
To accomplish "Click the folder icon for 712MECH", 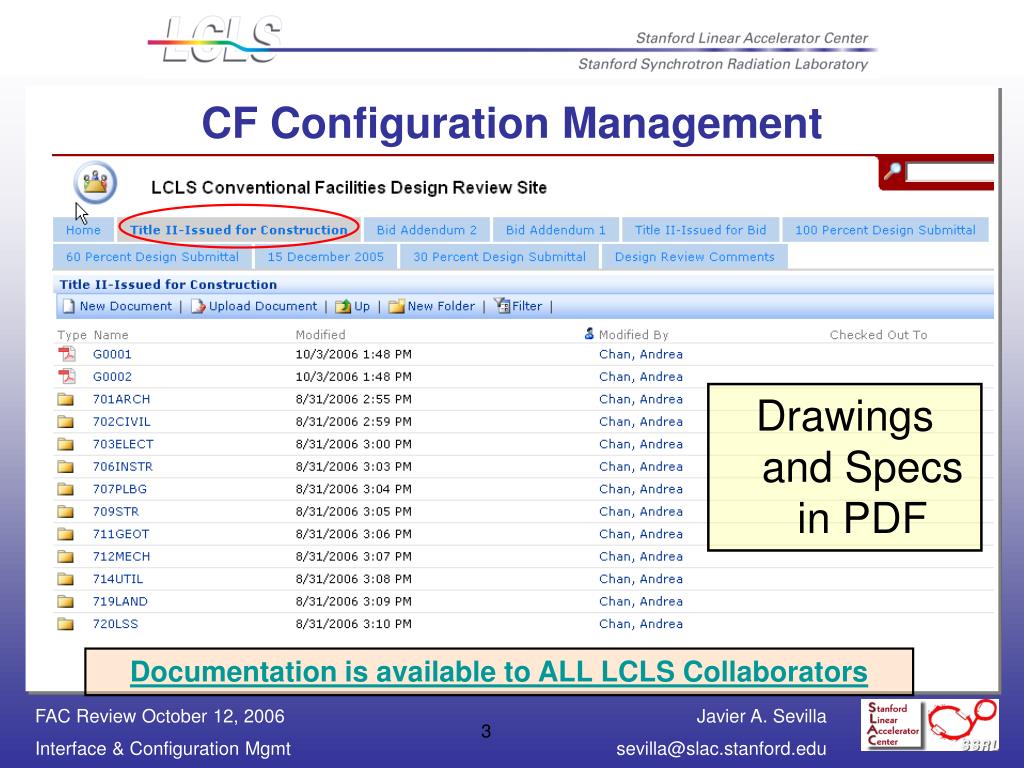I will point(65,556).
